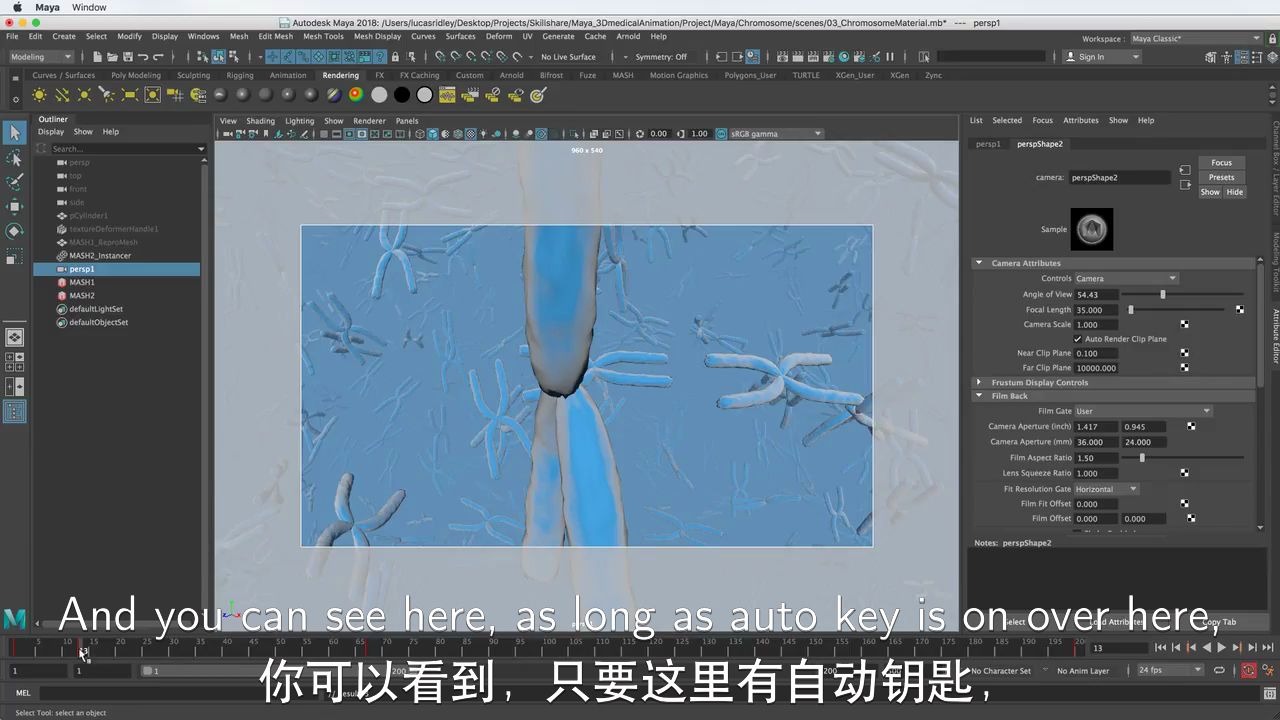Assign the white Lambert material shelf swatch
The image size is (1280, 720).
[x=379, y=95]
